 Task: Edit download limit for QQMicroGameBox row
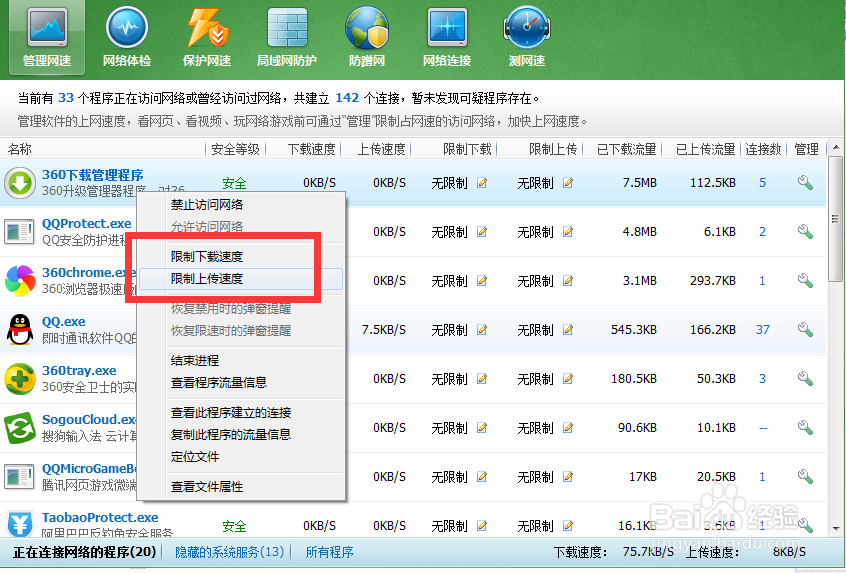482,477
